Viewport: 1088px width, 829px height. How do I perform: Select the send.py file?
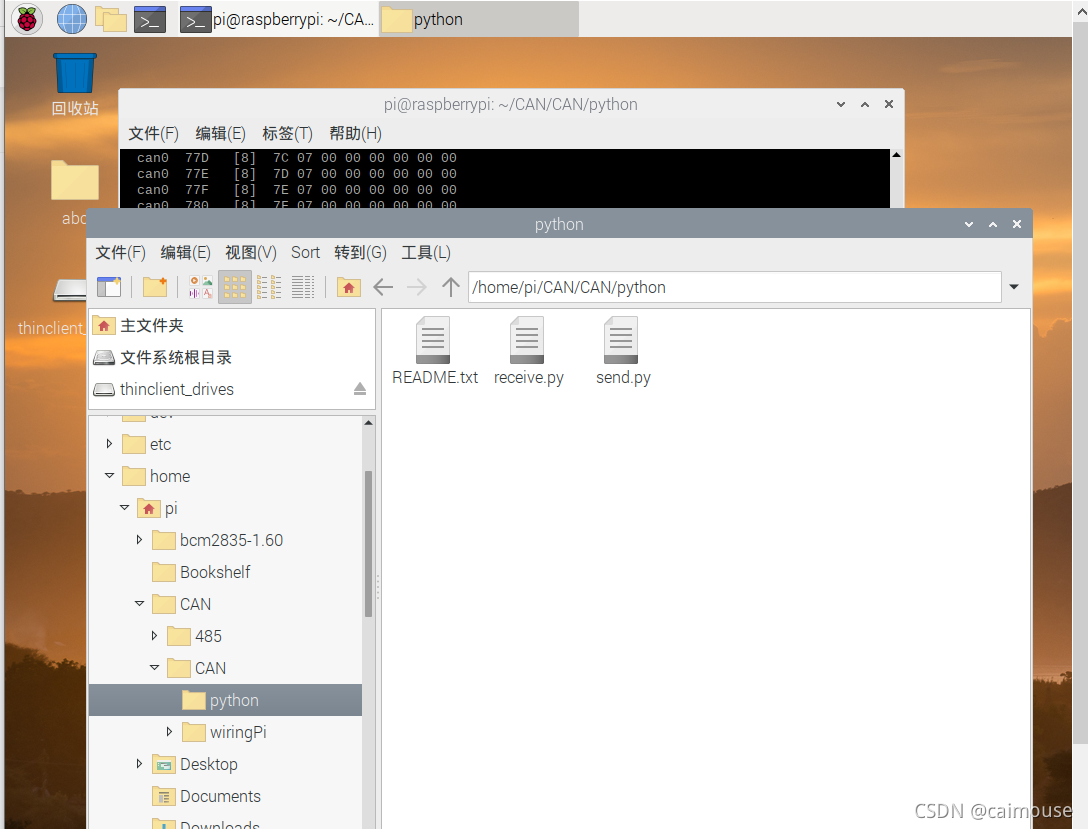[622, 351]
